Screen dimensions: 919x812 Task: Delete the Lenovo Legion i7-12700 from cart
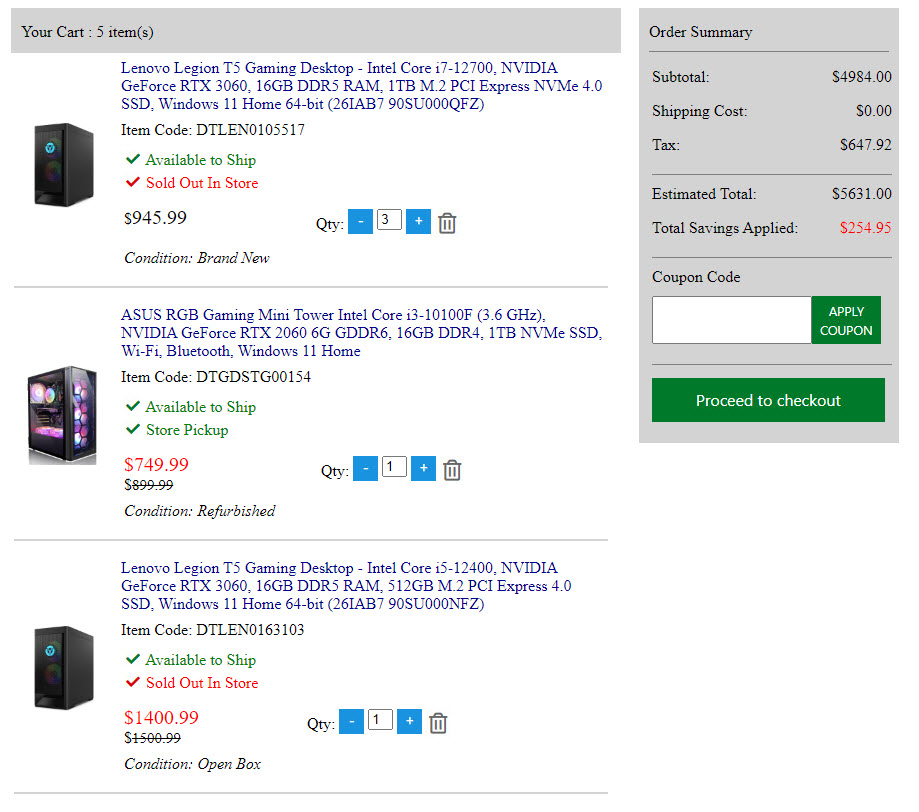click(x=447, y=223)
